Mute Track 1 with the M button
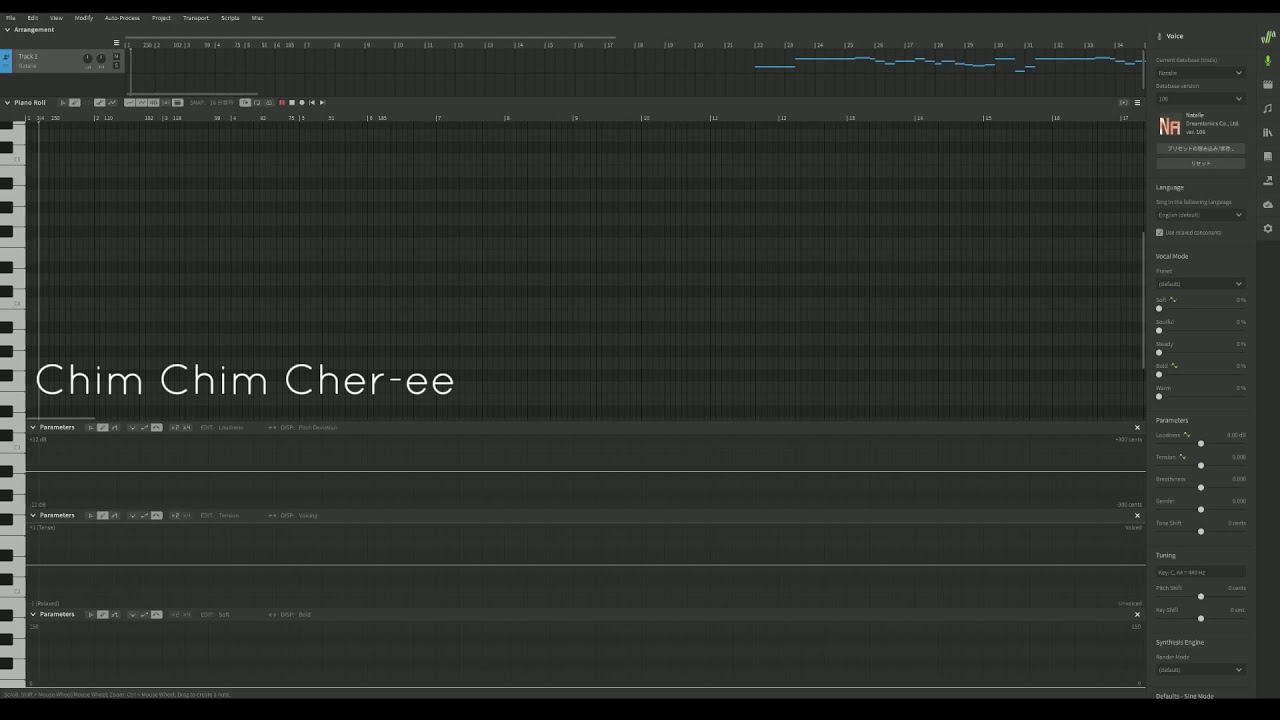This screenshot has height=720, width=1280. [116, 57]
